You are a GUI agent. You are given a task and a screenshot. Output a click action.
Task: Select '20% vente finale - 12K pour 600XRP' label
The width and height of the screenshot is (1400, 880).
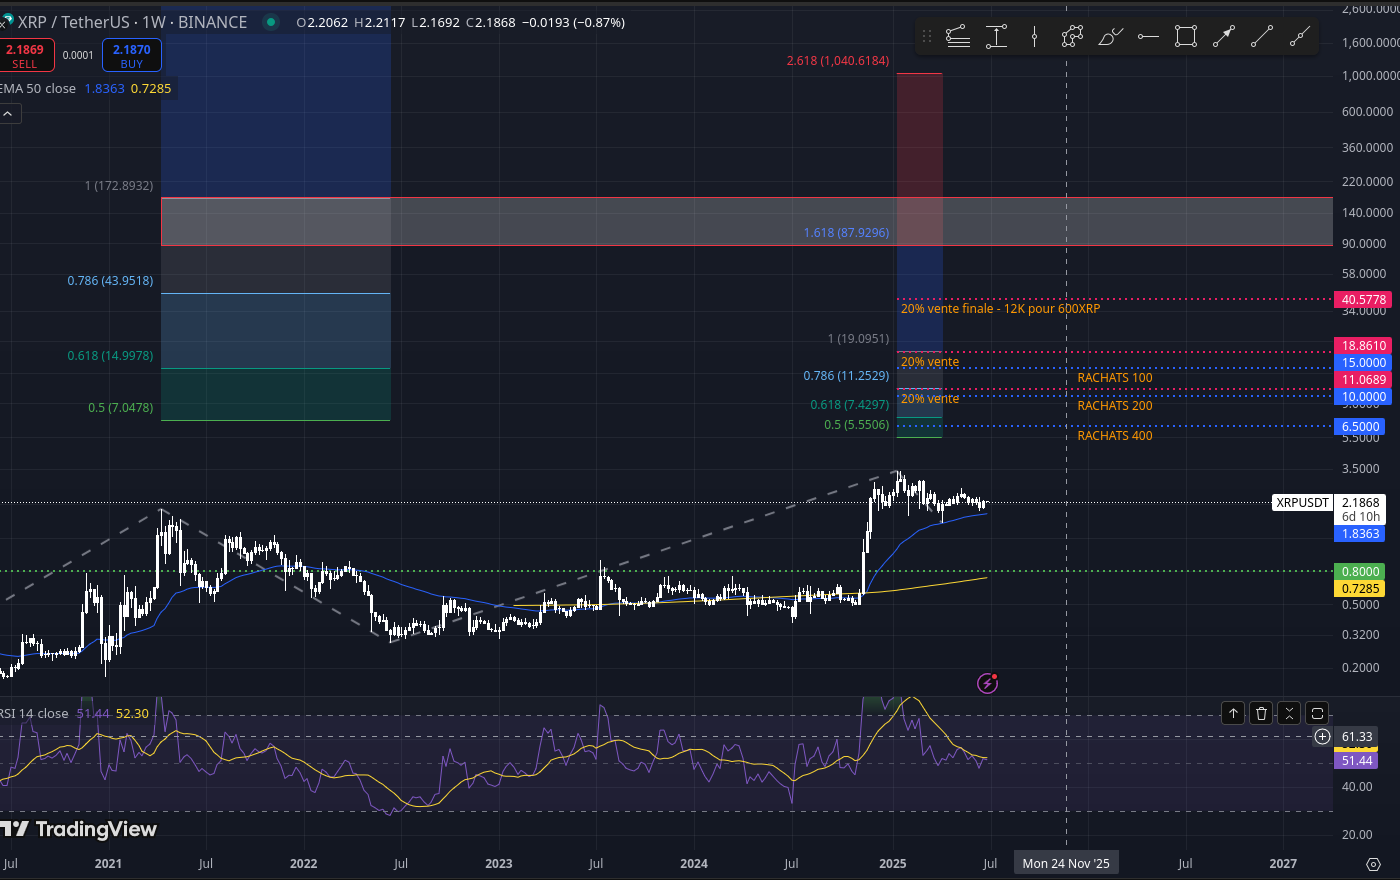pos(1000,309)
